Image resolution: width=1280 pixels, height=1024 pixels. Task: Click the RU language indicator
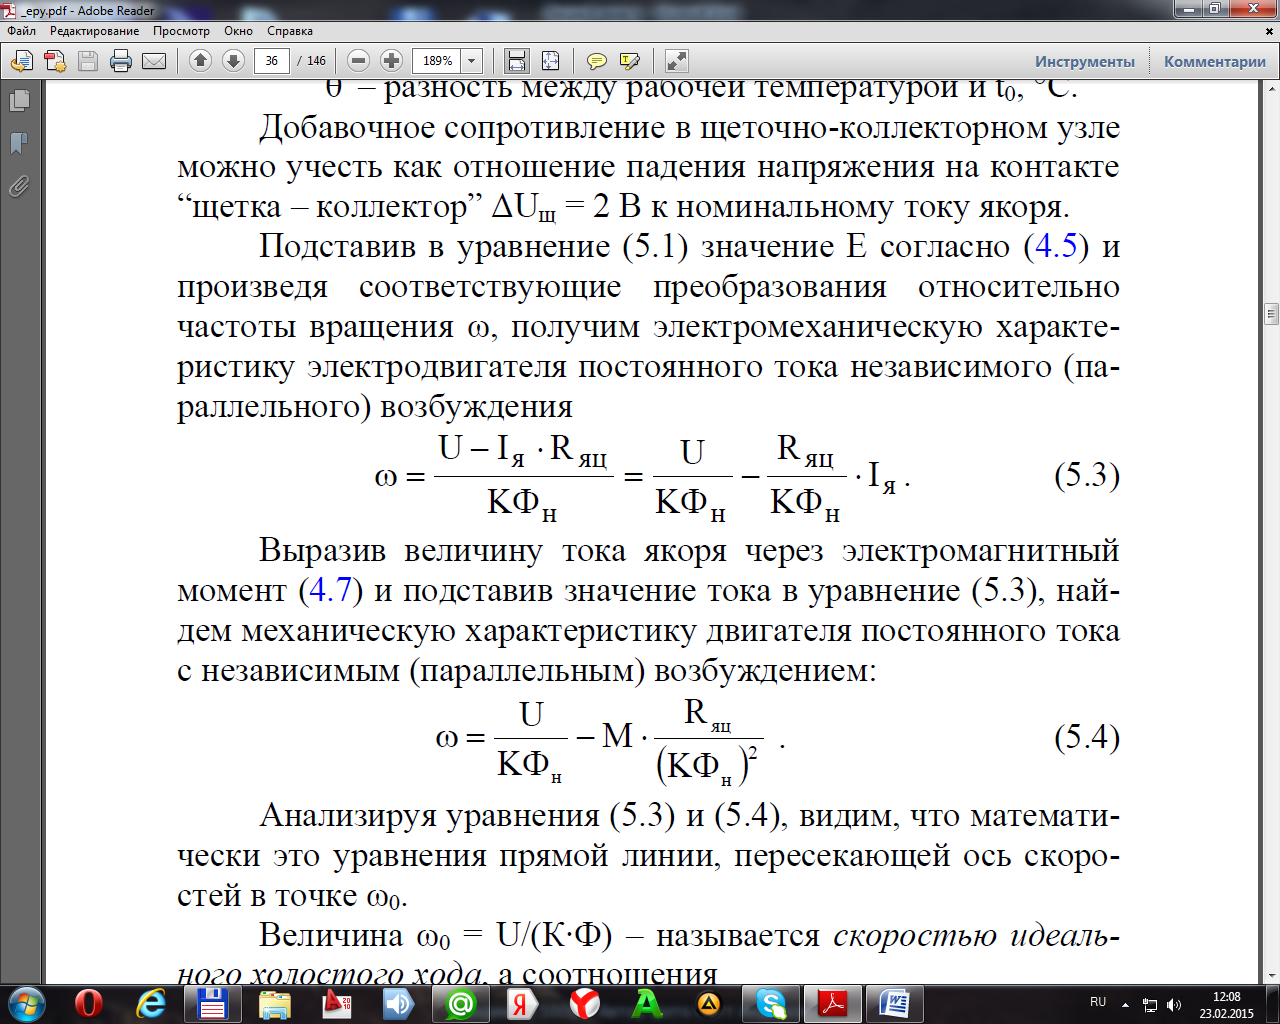[x=1098, y=1002]
